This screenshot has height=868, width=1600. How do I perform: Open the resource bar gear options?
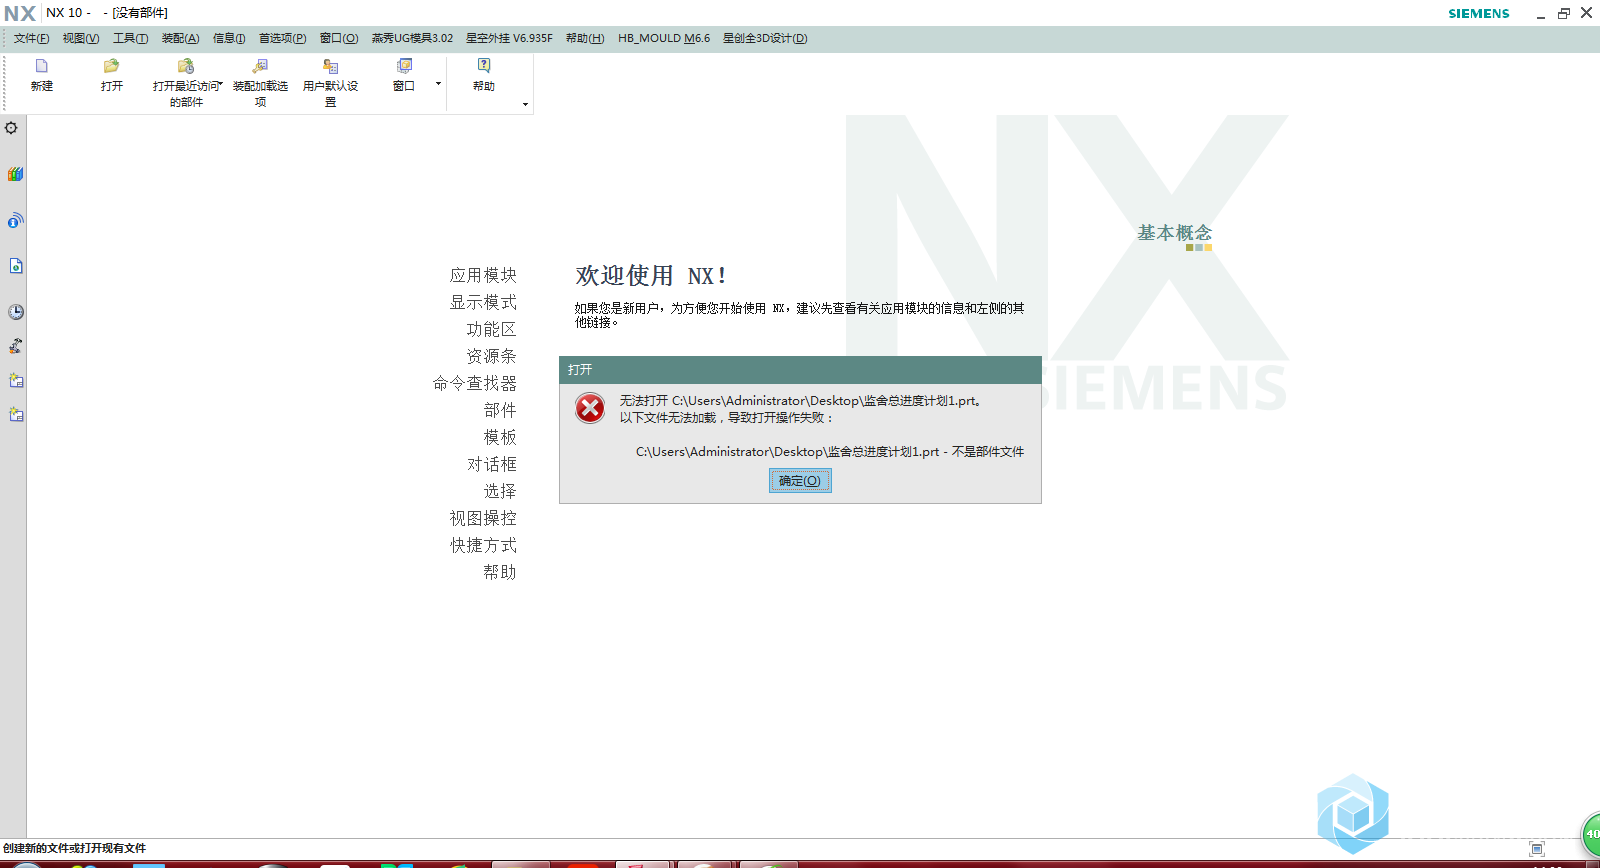coord(12,128)
